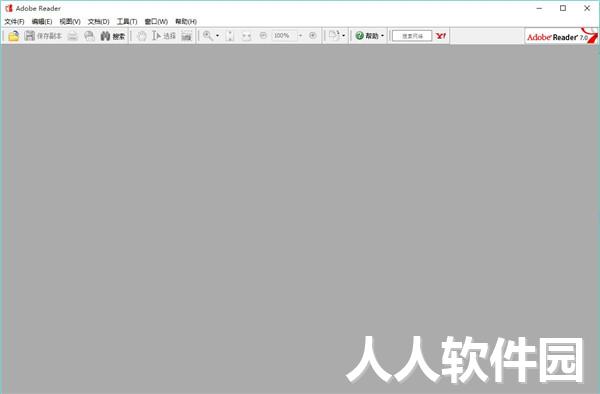This screenshot has height=394, width=600.
Task: Click the binoculars search button
Action: 113,36
